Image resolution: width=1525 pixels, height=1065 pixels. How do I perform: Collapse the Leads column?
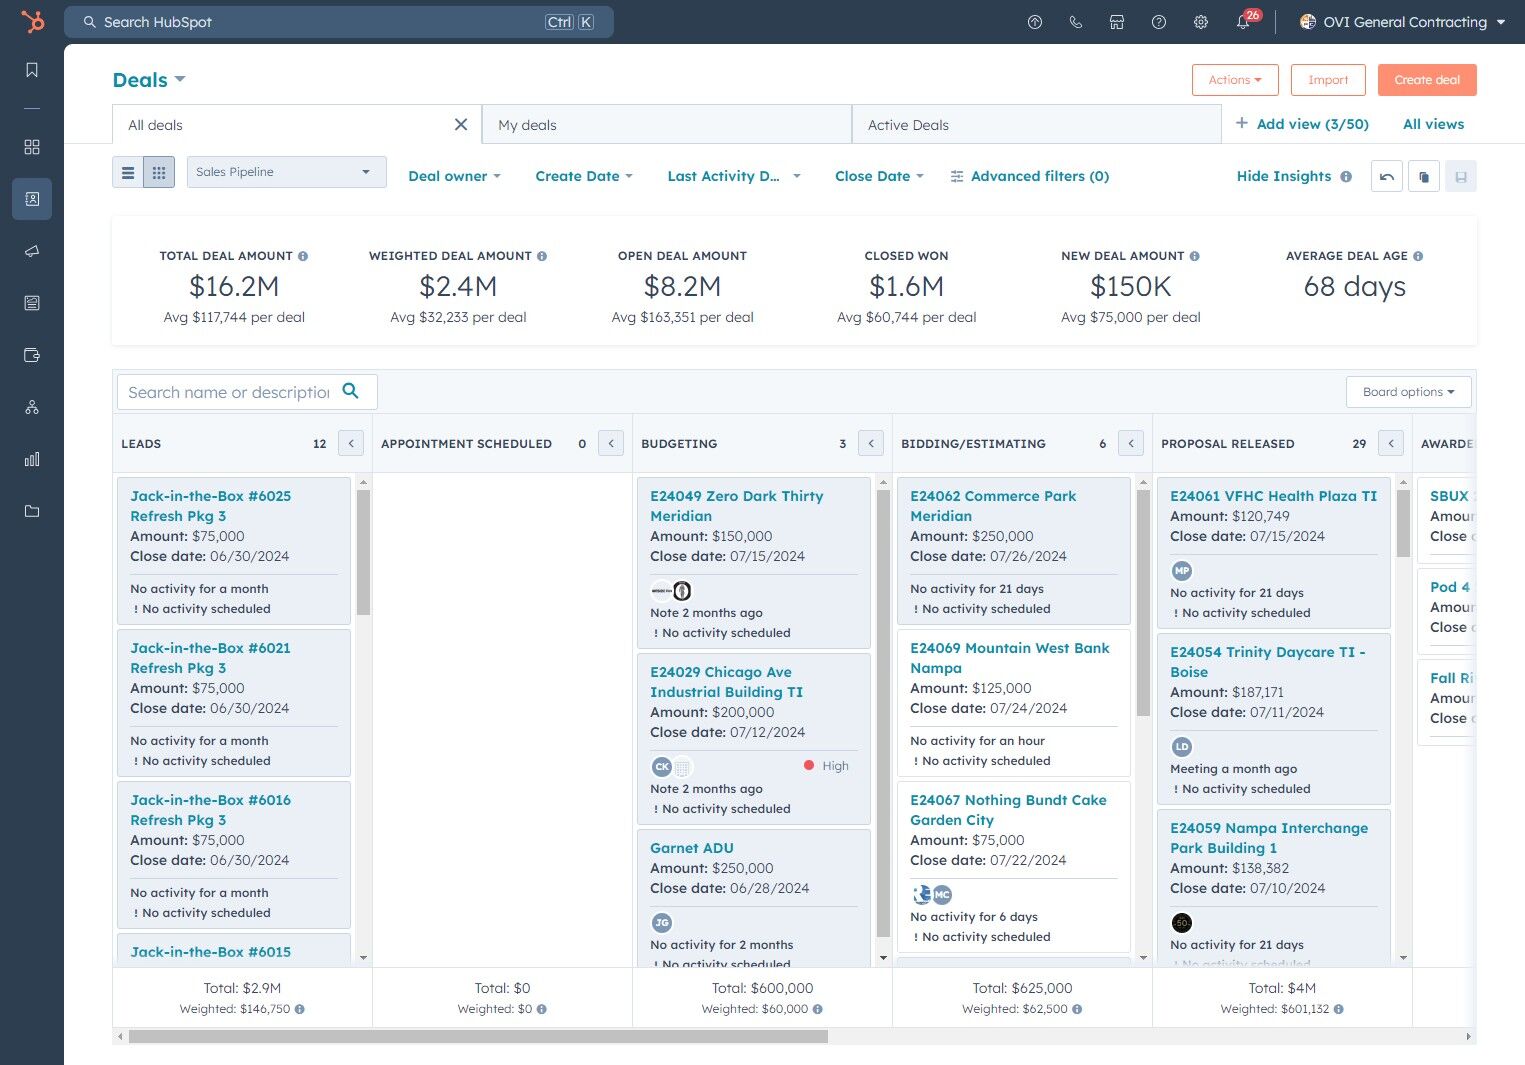pyautogui.click(x=351, y=443)
